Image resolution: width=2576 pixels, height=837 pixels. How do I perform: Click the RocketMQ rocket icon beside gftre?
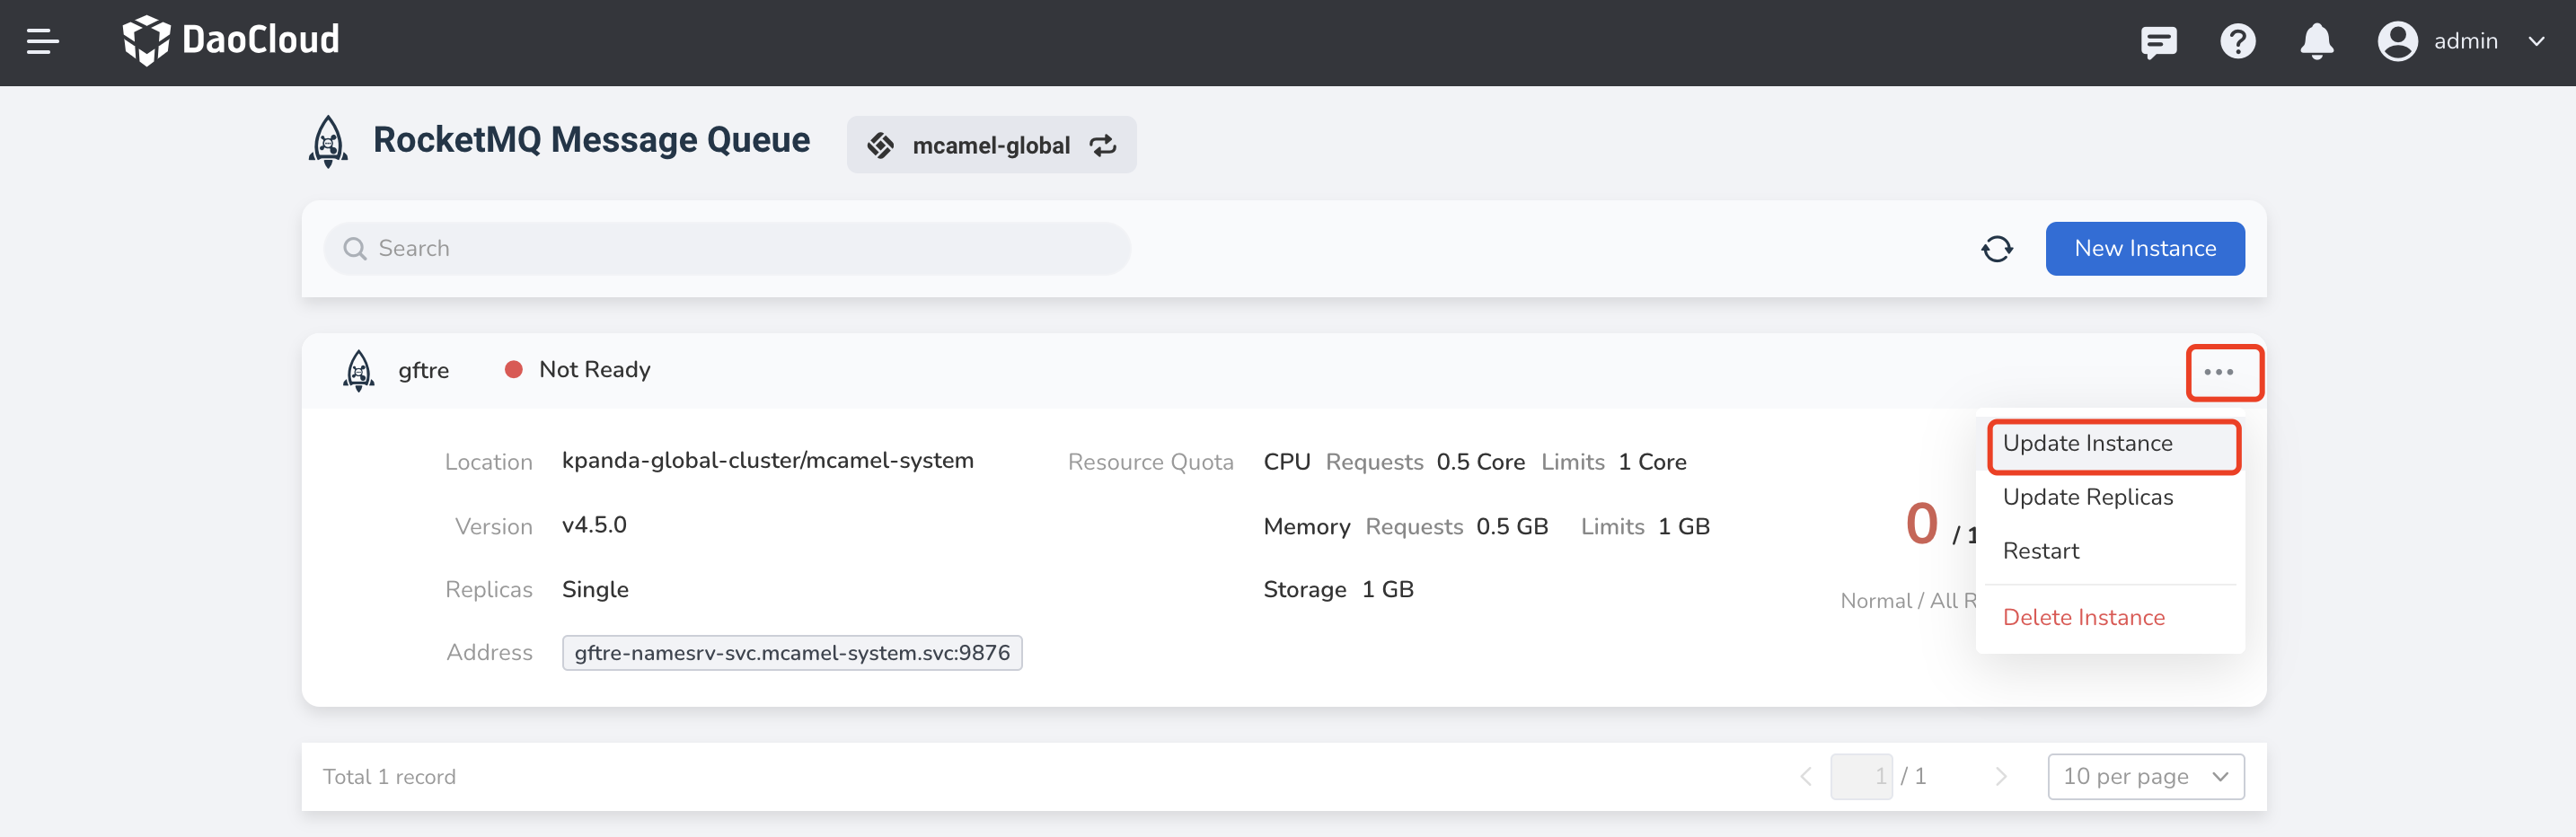coord(359,371)
